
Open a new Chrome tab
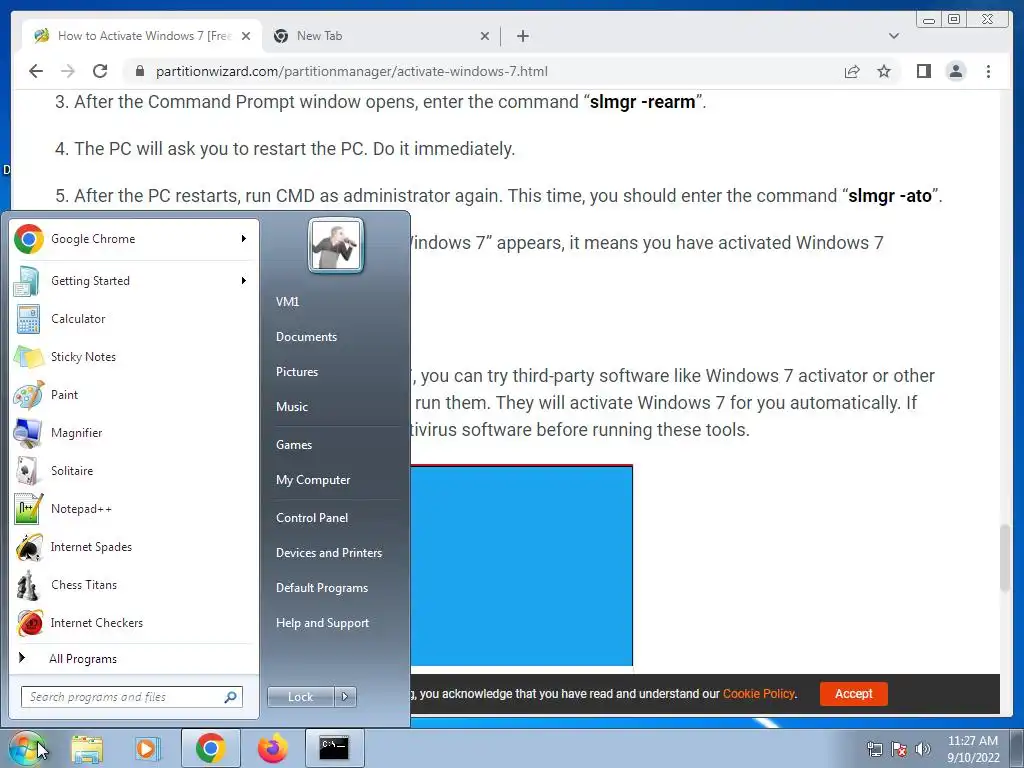point(522,36)
